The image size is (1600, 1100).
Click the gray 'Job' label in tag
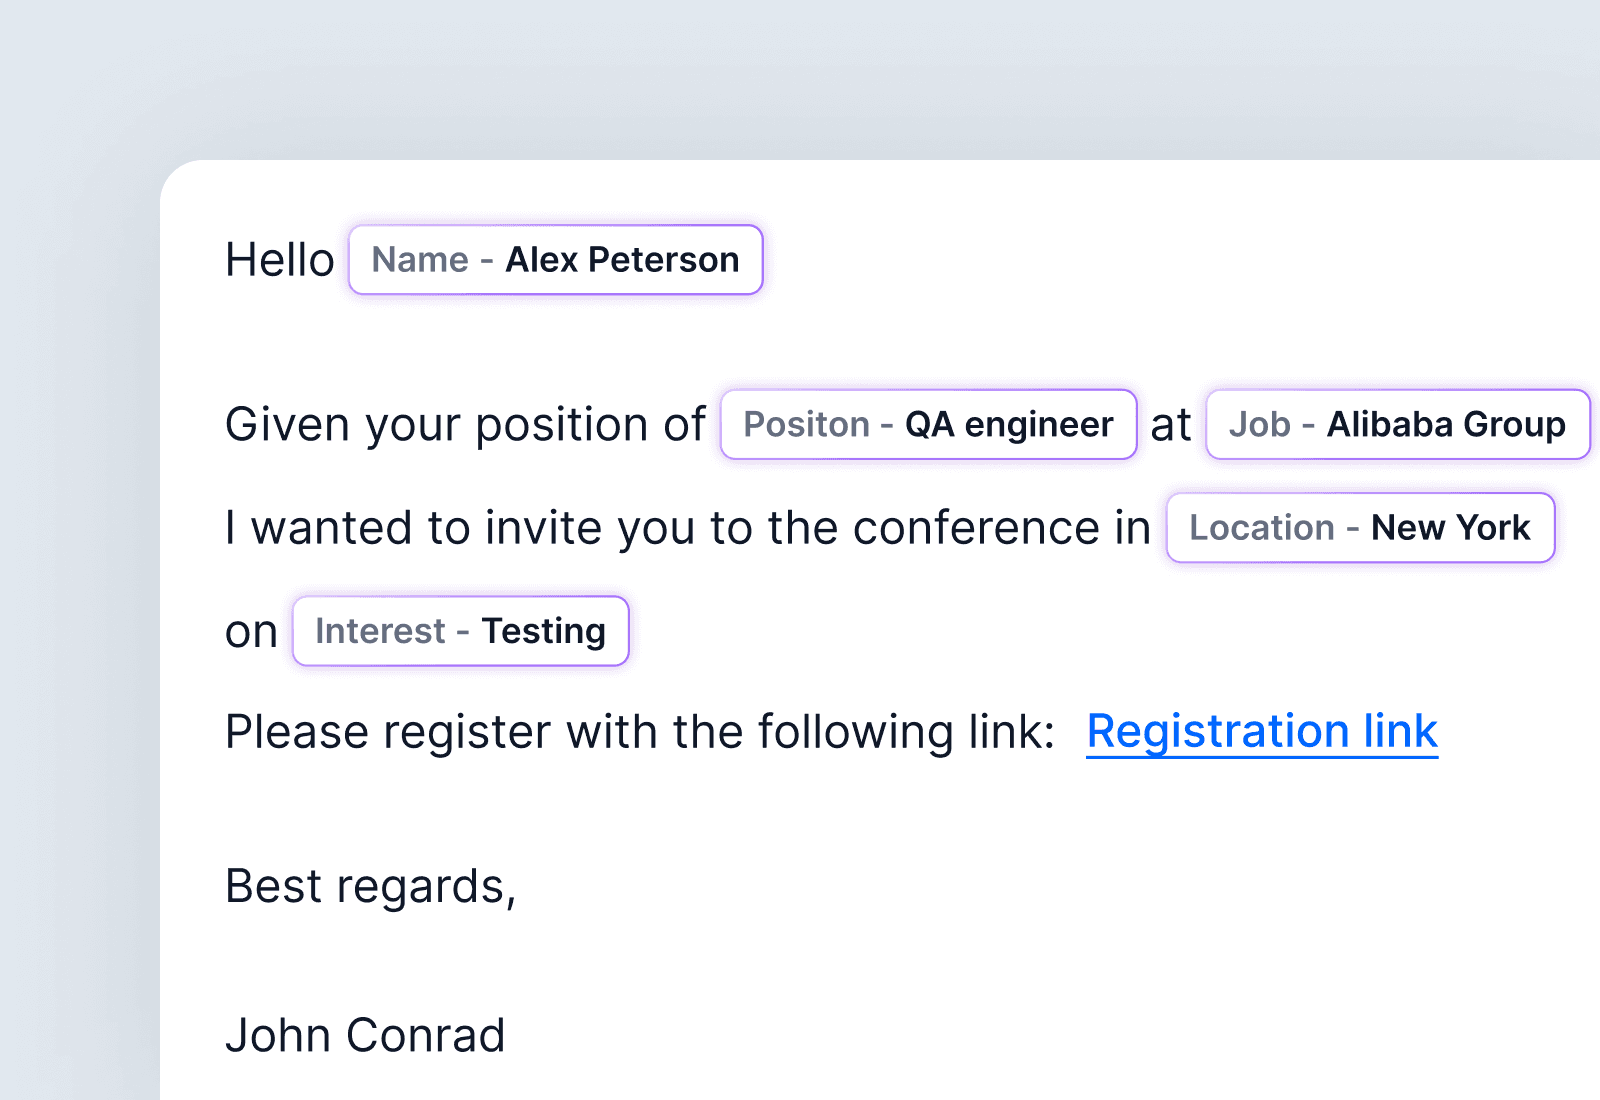(x=1260, y=425)
